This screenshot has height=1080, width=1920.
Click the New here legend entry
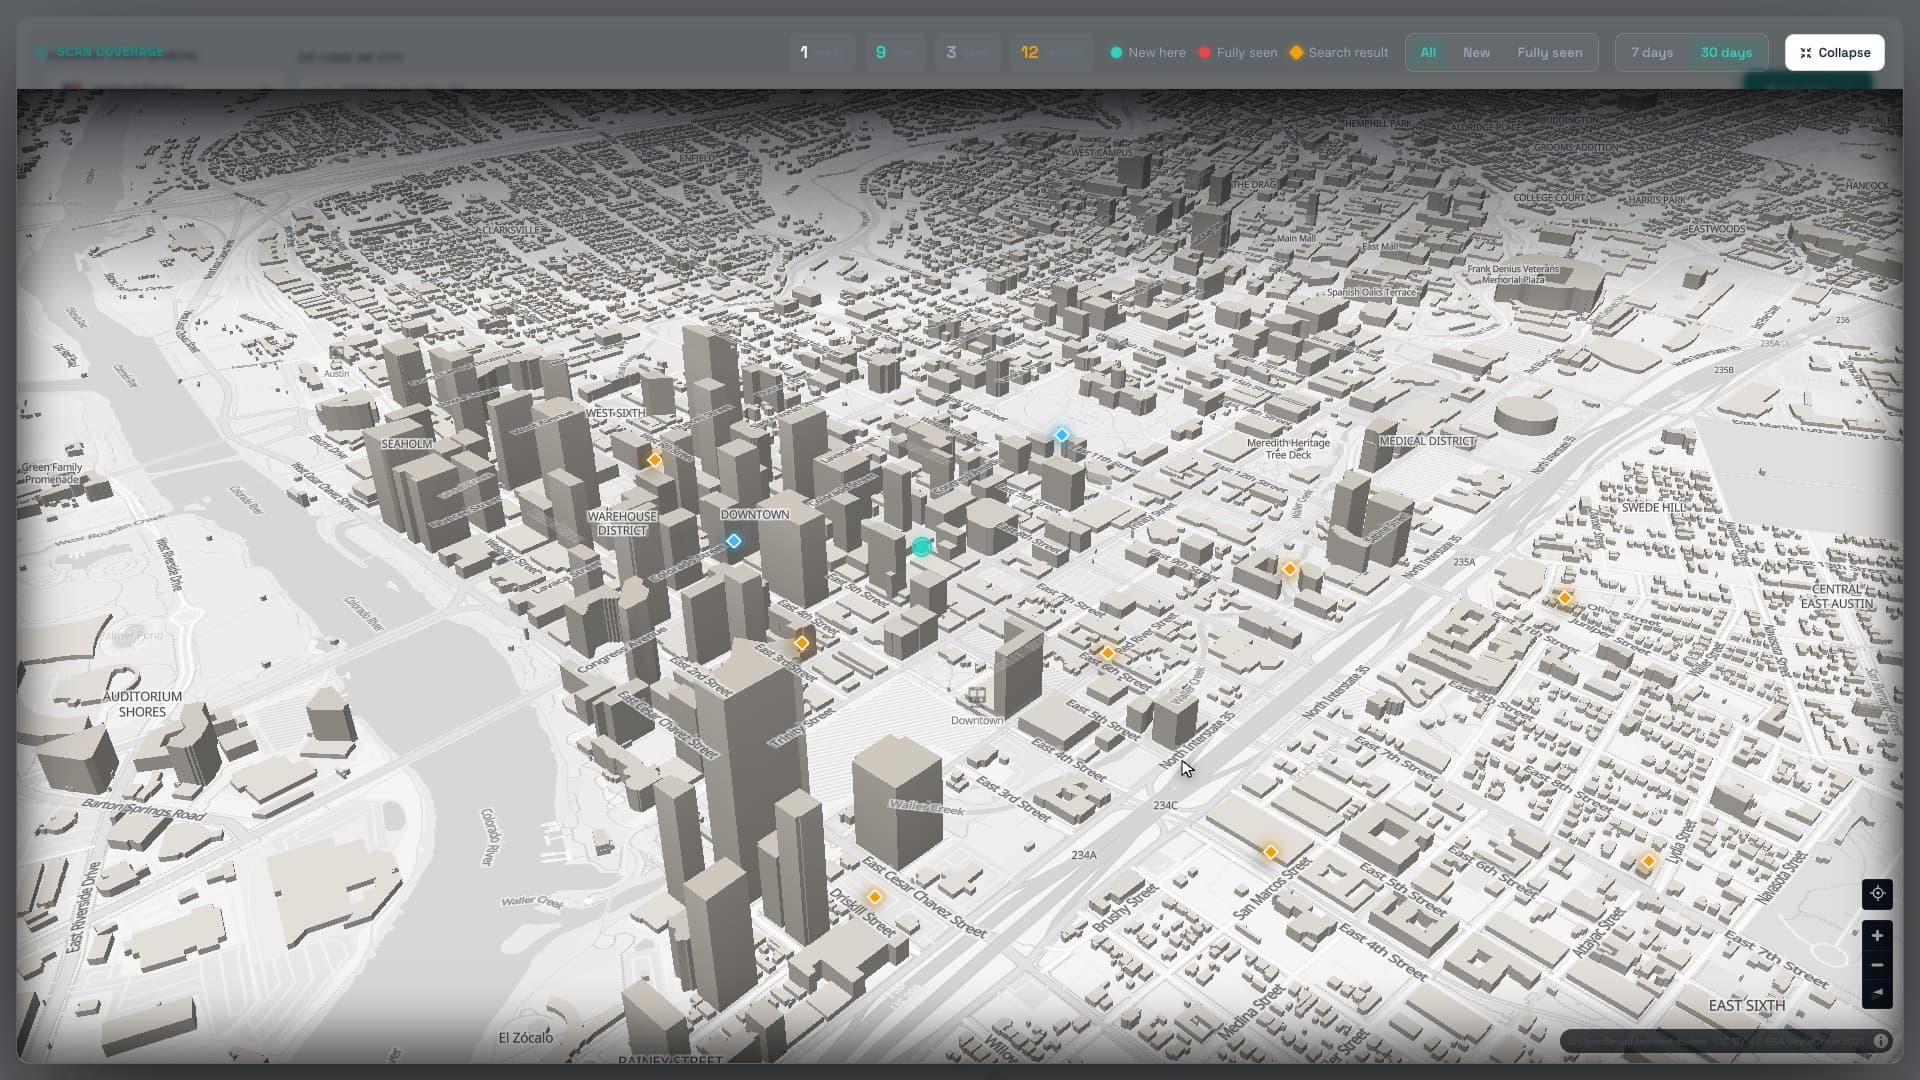tap(1148, 53)
